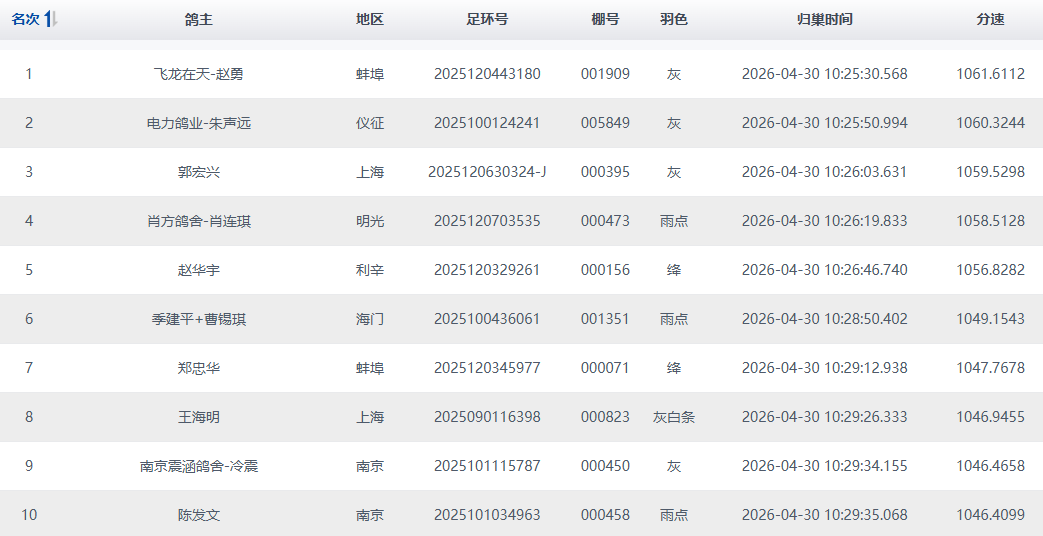Click owner name 郭宏兴

click(x=198, y=172)
